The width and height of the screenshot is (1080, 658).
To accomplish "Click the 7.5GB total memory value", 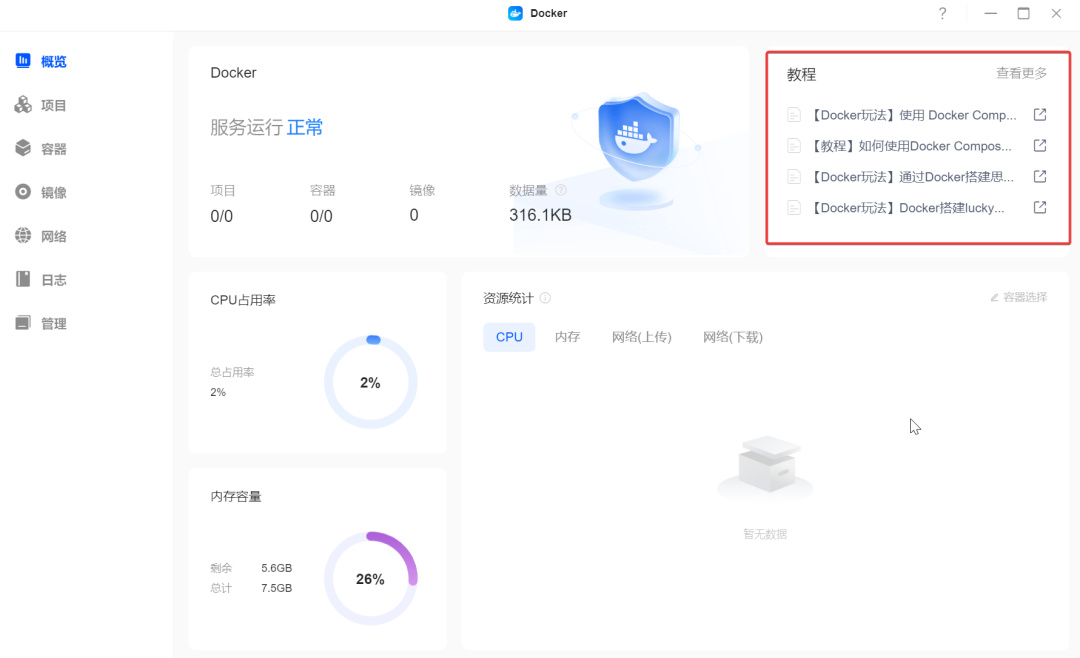I will (x=276, y=588).
